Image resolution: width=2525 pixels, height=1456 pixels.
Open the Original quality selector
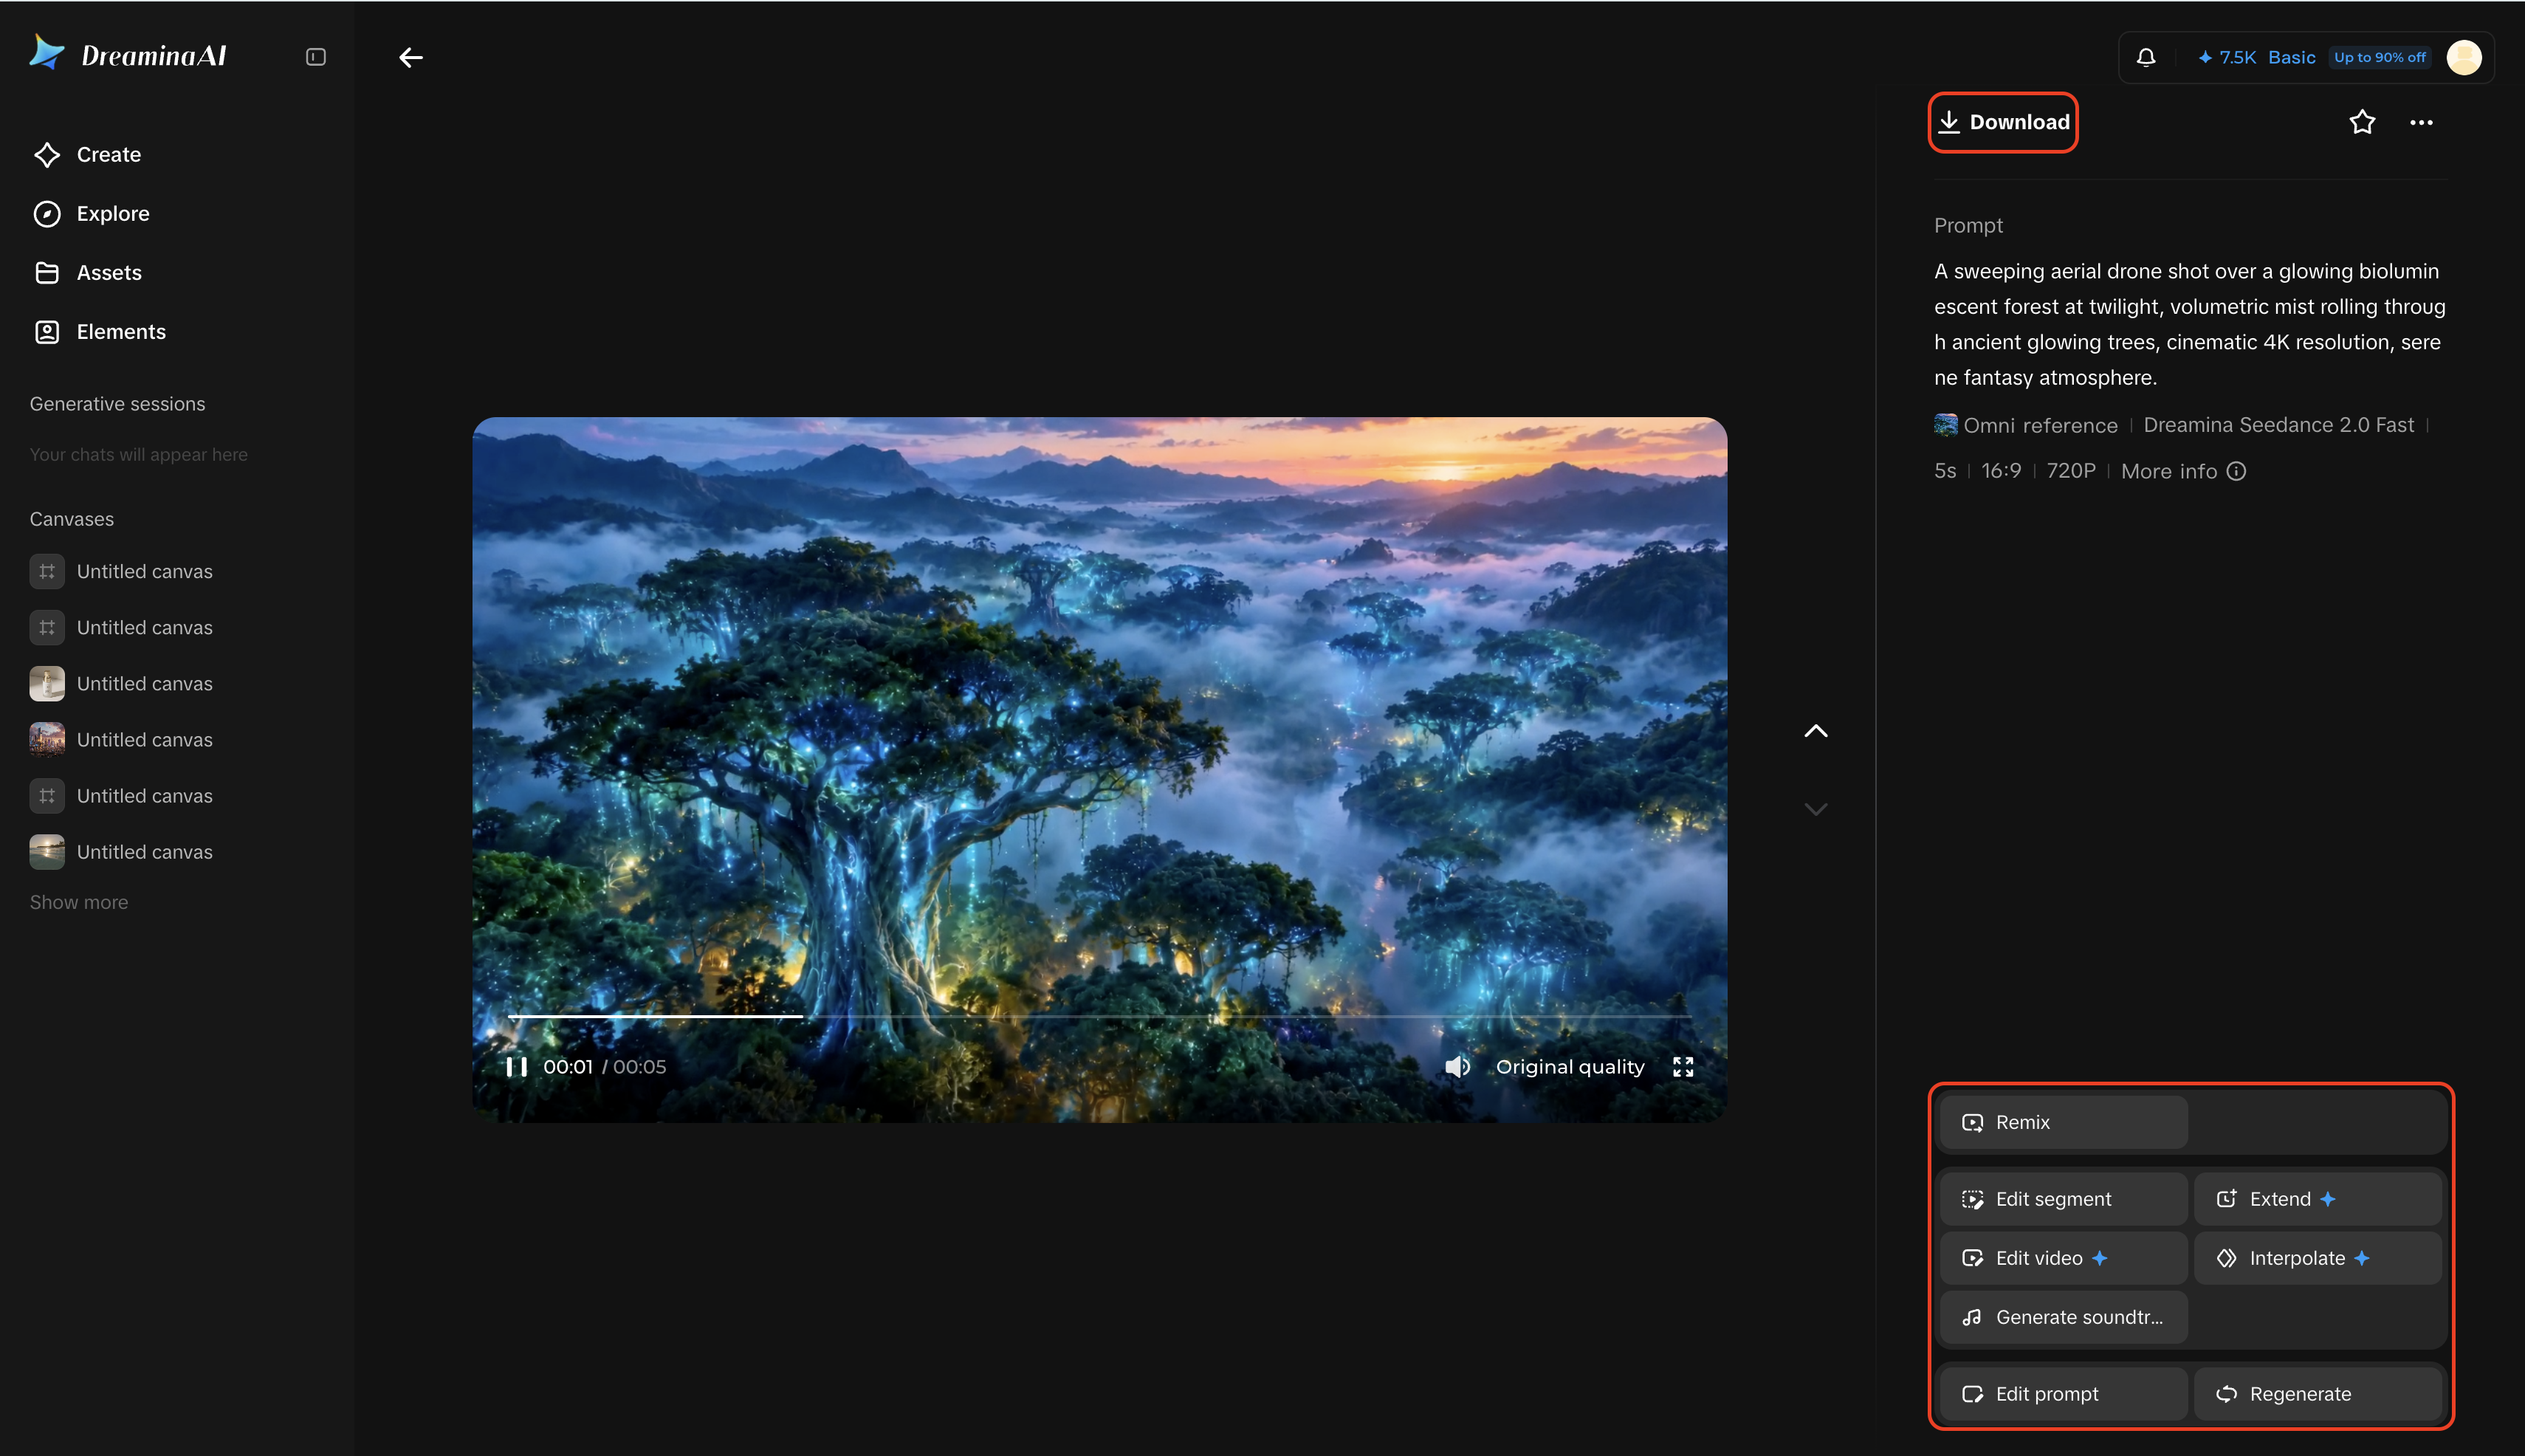pos(1569,1067)
